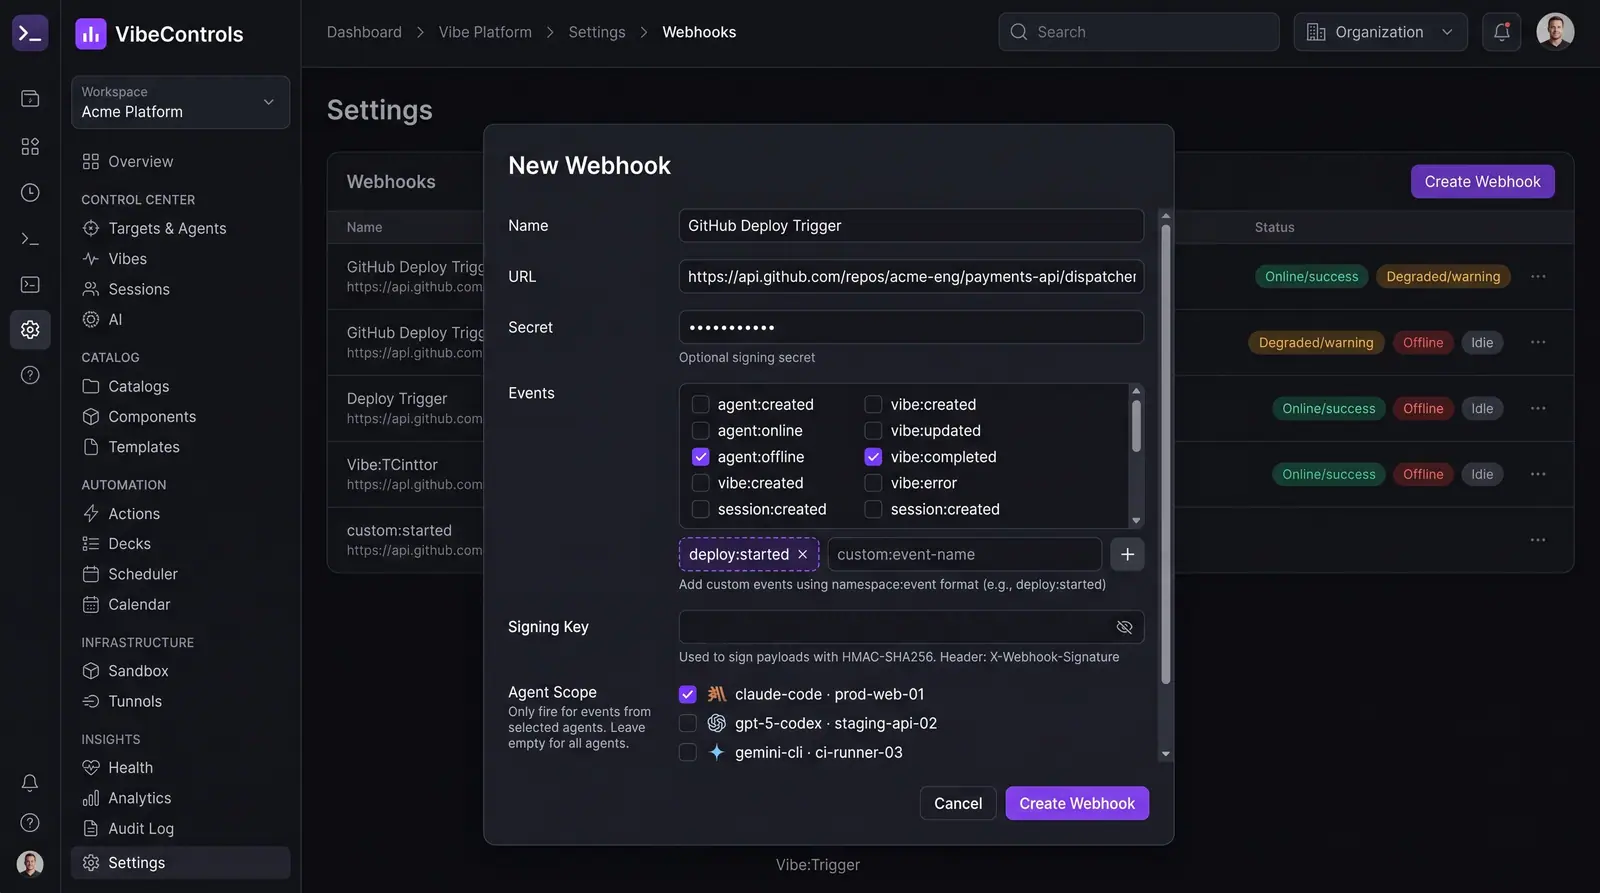Open the wallet icon in left rail

pyautogui.click(x=30, y=99)
